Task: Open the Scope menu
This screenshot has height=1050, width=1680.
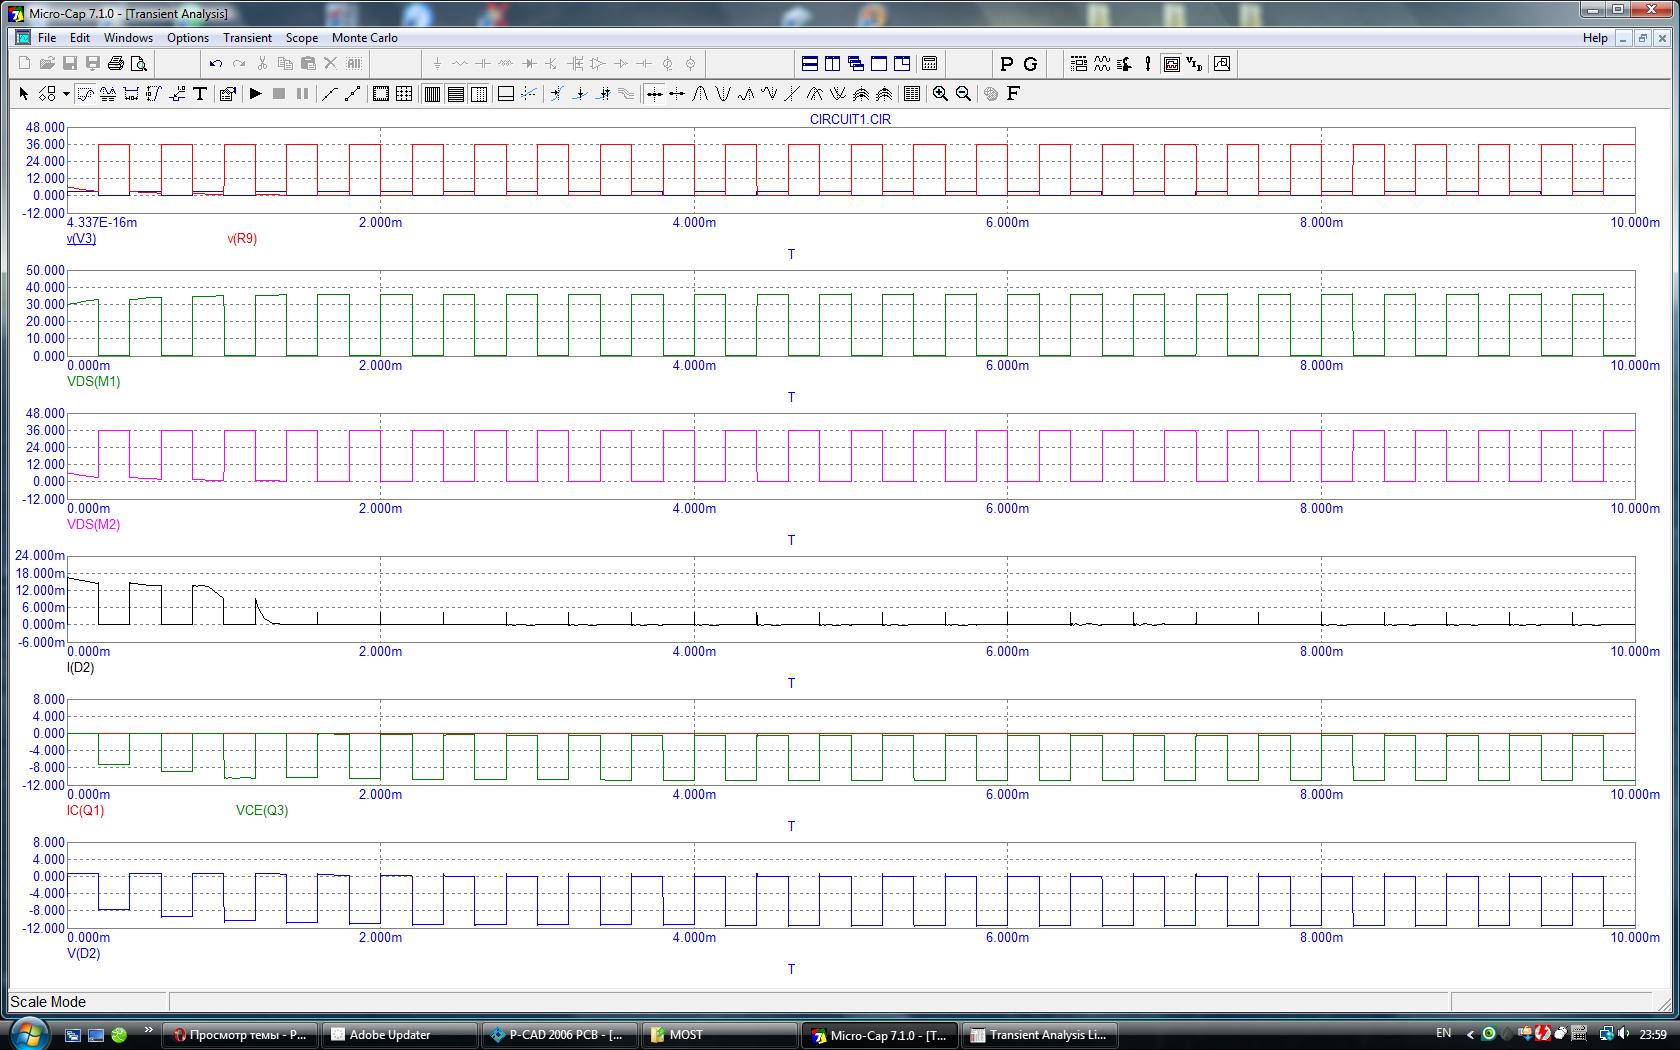Action: pos(301,38)
